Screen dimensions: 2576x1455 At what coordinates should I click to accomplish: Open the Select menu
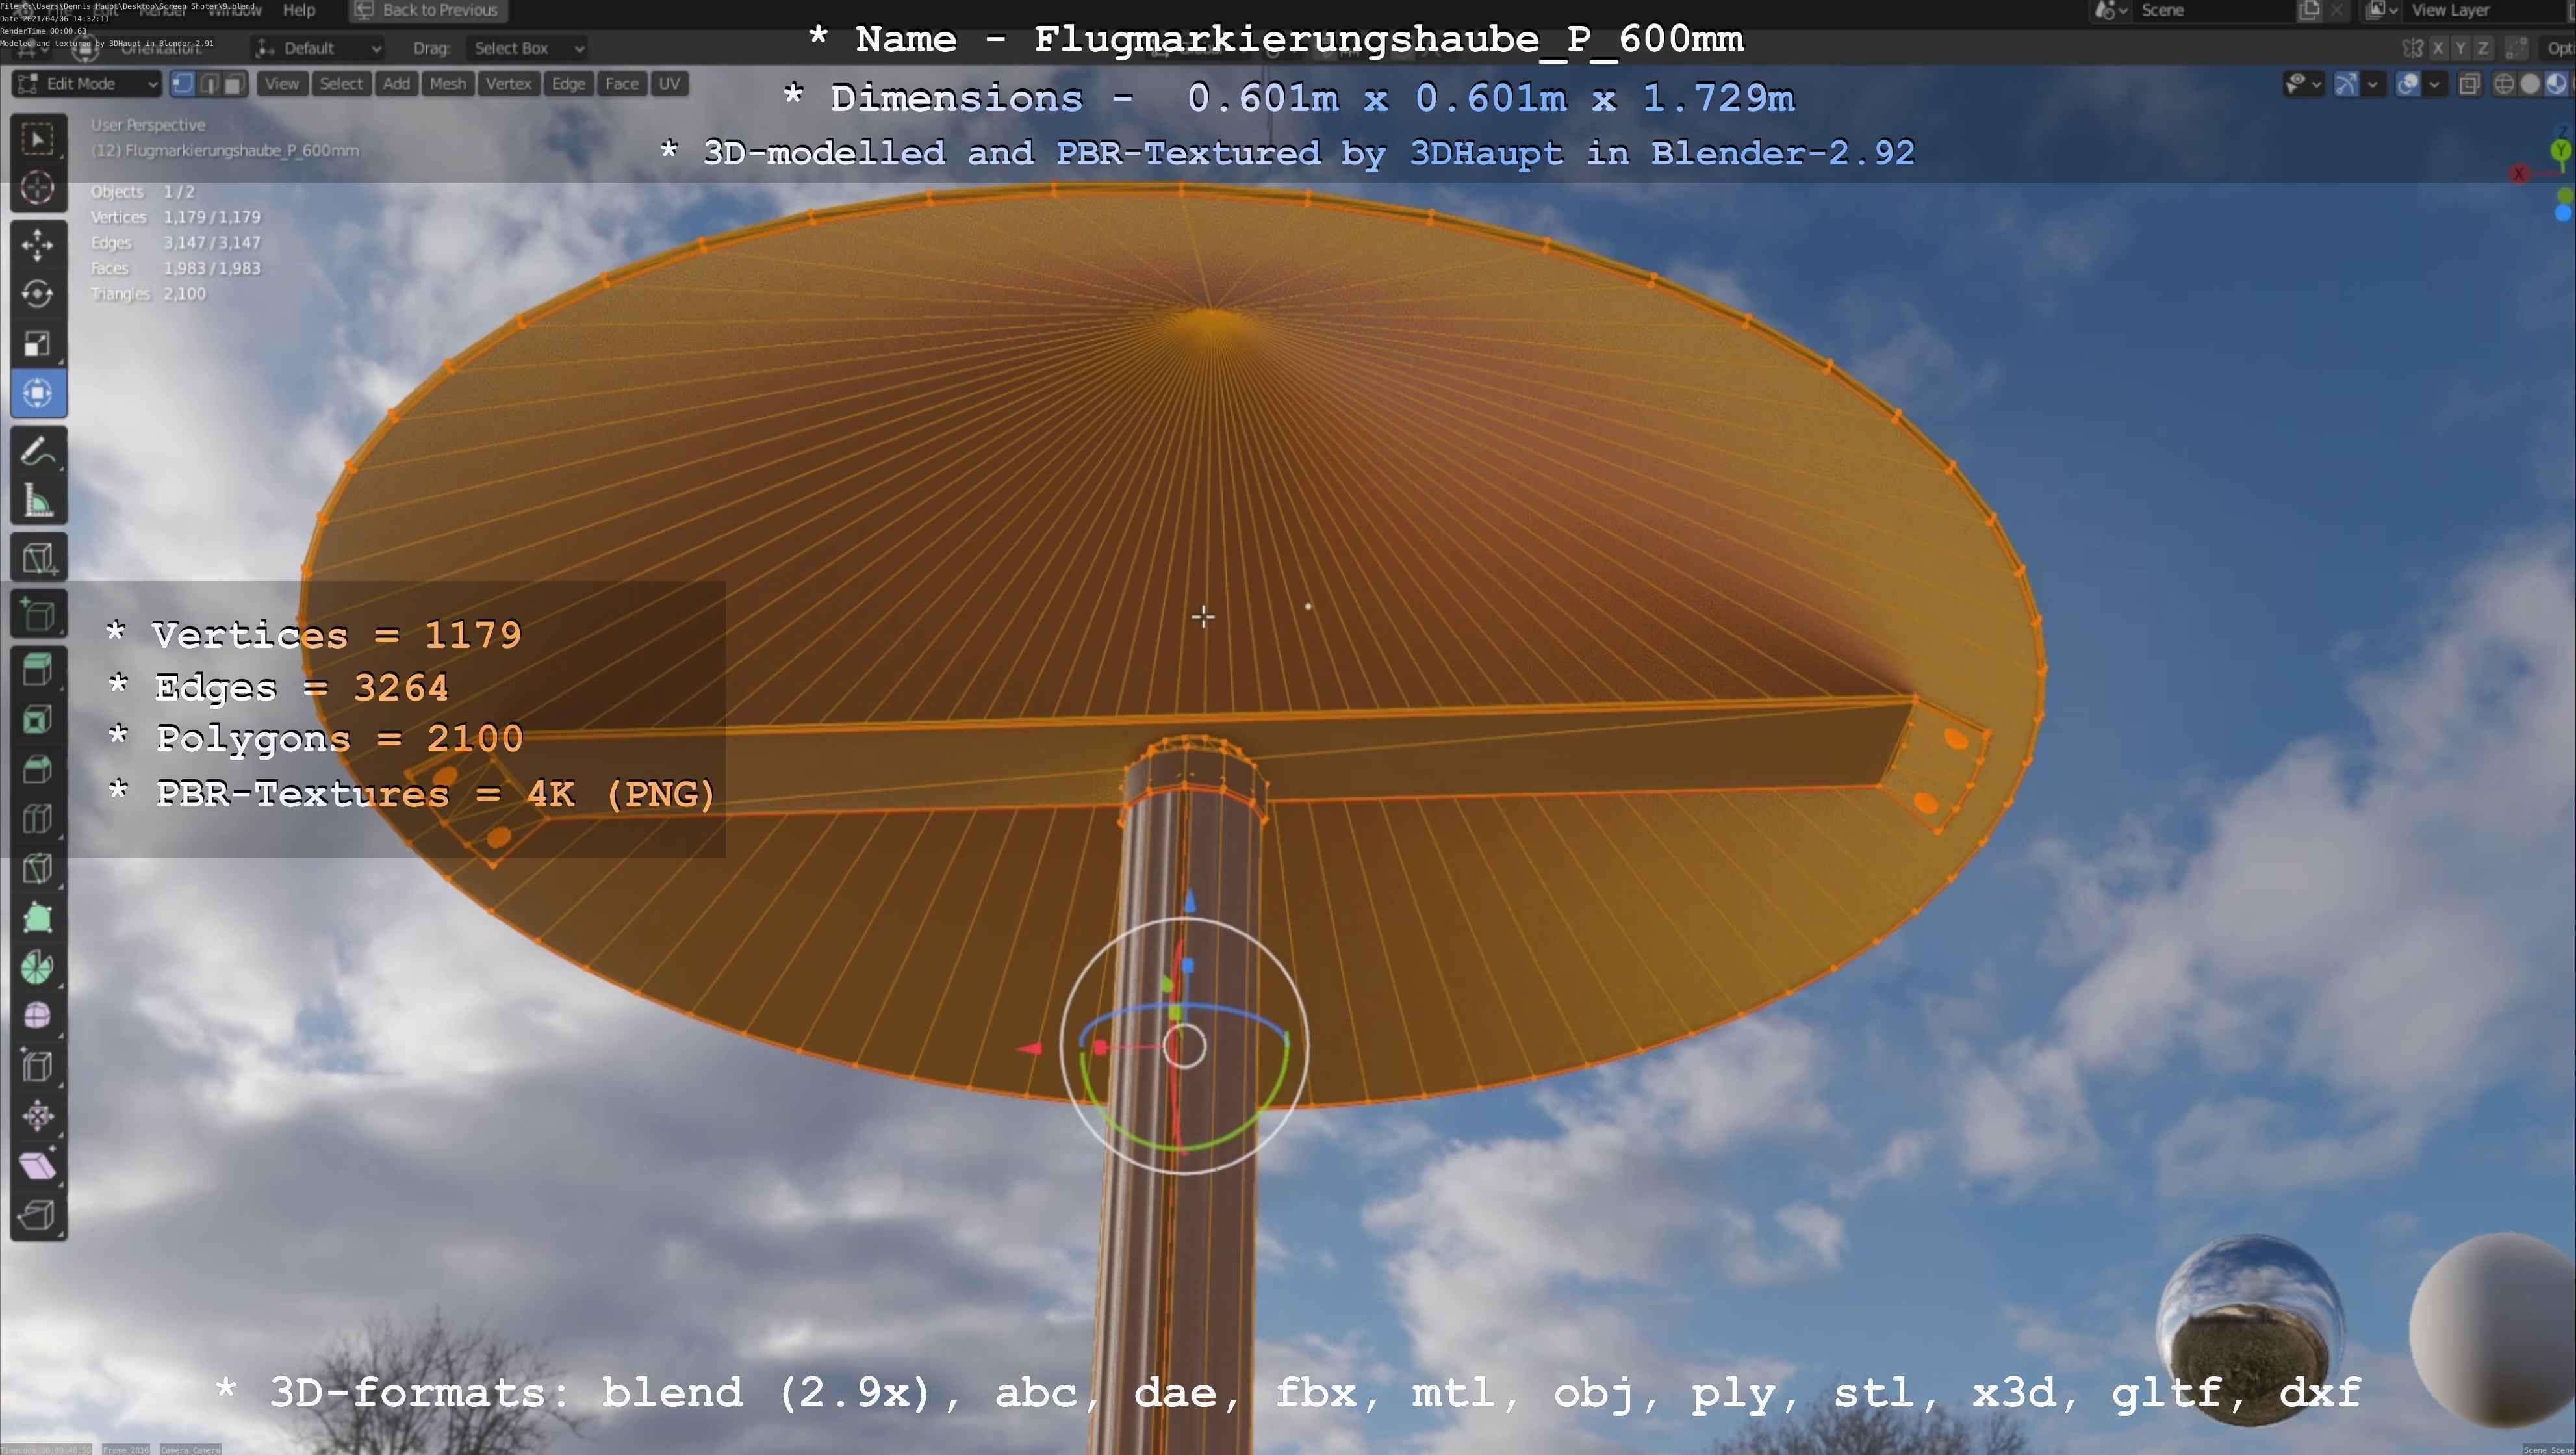click(341, 84)
